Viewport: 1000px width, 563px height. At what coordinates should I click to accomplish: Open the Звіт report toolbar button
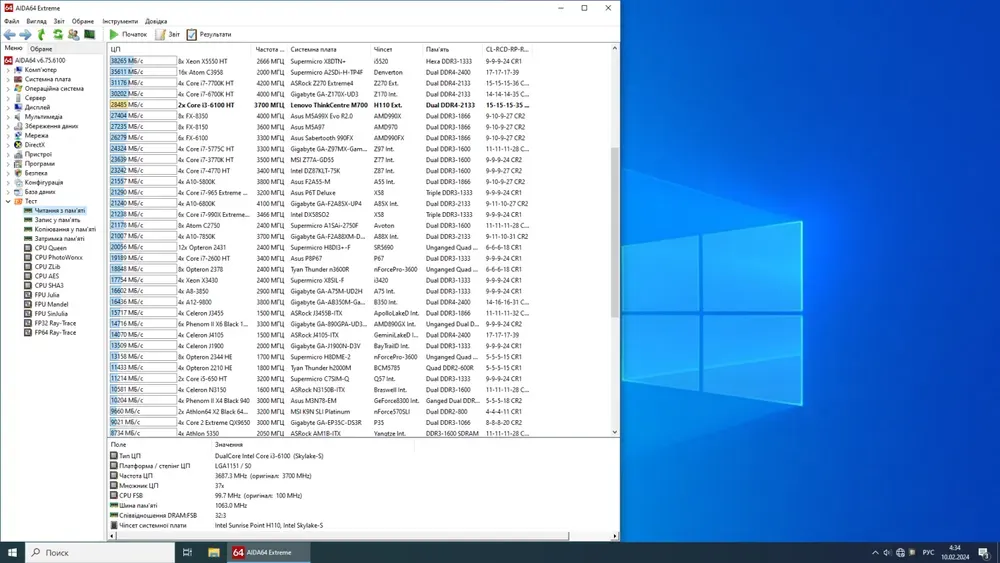pyautogui.click(x=168, y=35)
